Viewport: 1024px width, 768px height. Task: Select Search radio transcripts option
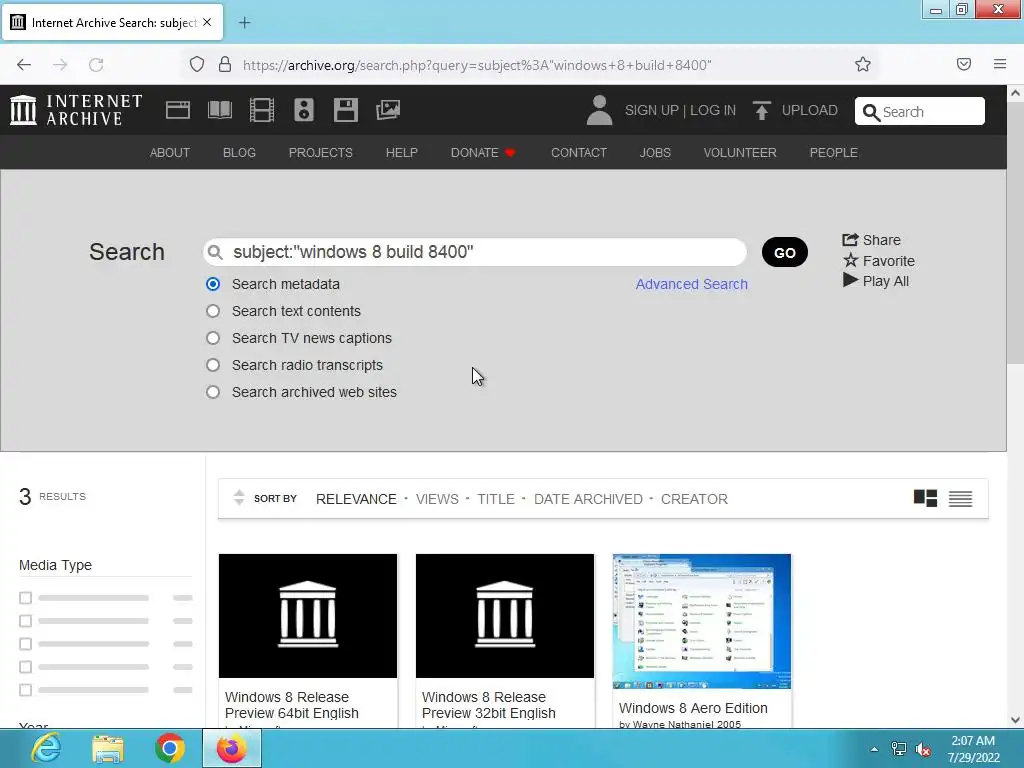pyautogui.click(x=213, y=365)
